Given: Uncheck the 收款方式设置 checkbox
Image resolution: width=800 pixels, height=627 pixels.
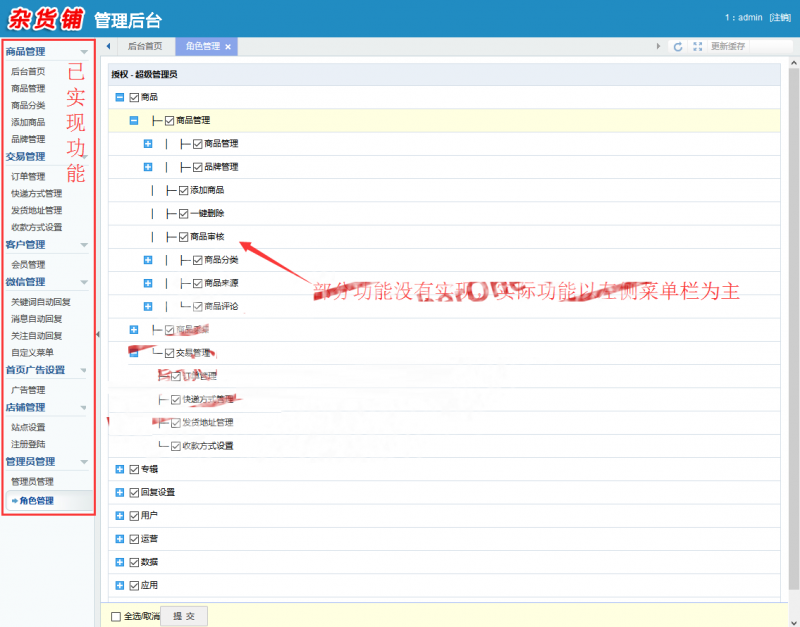Looking at the screenshot, I should click(176, 446).
